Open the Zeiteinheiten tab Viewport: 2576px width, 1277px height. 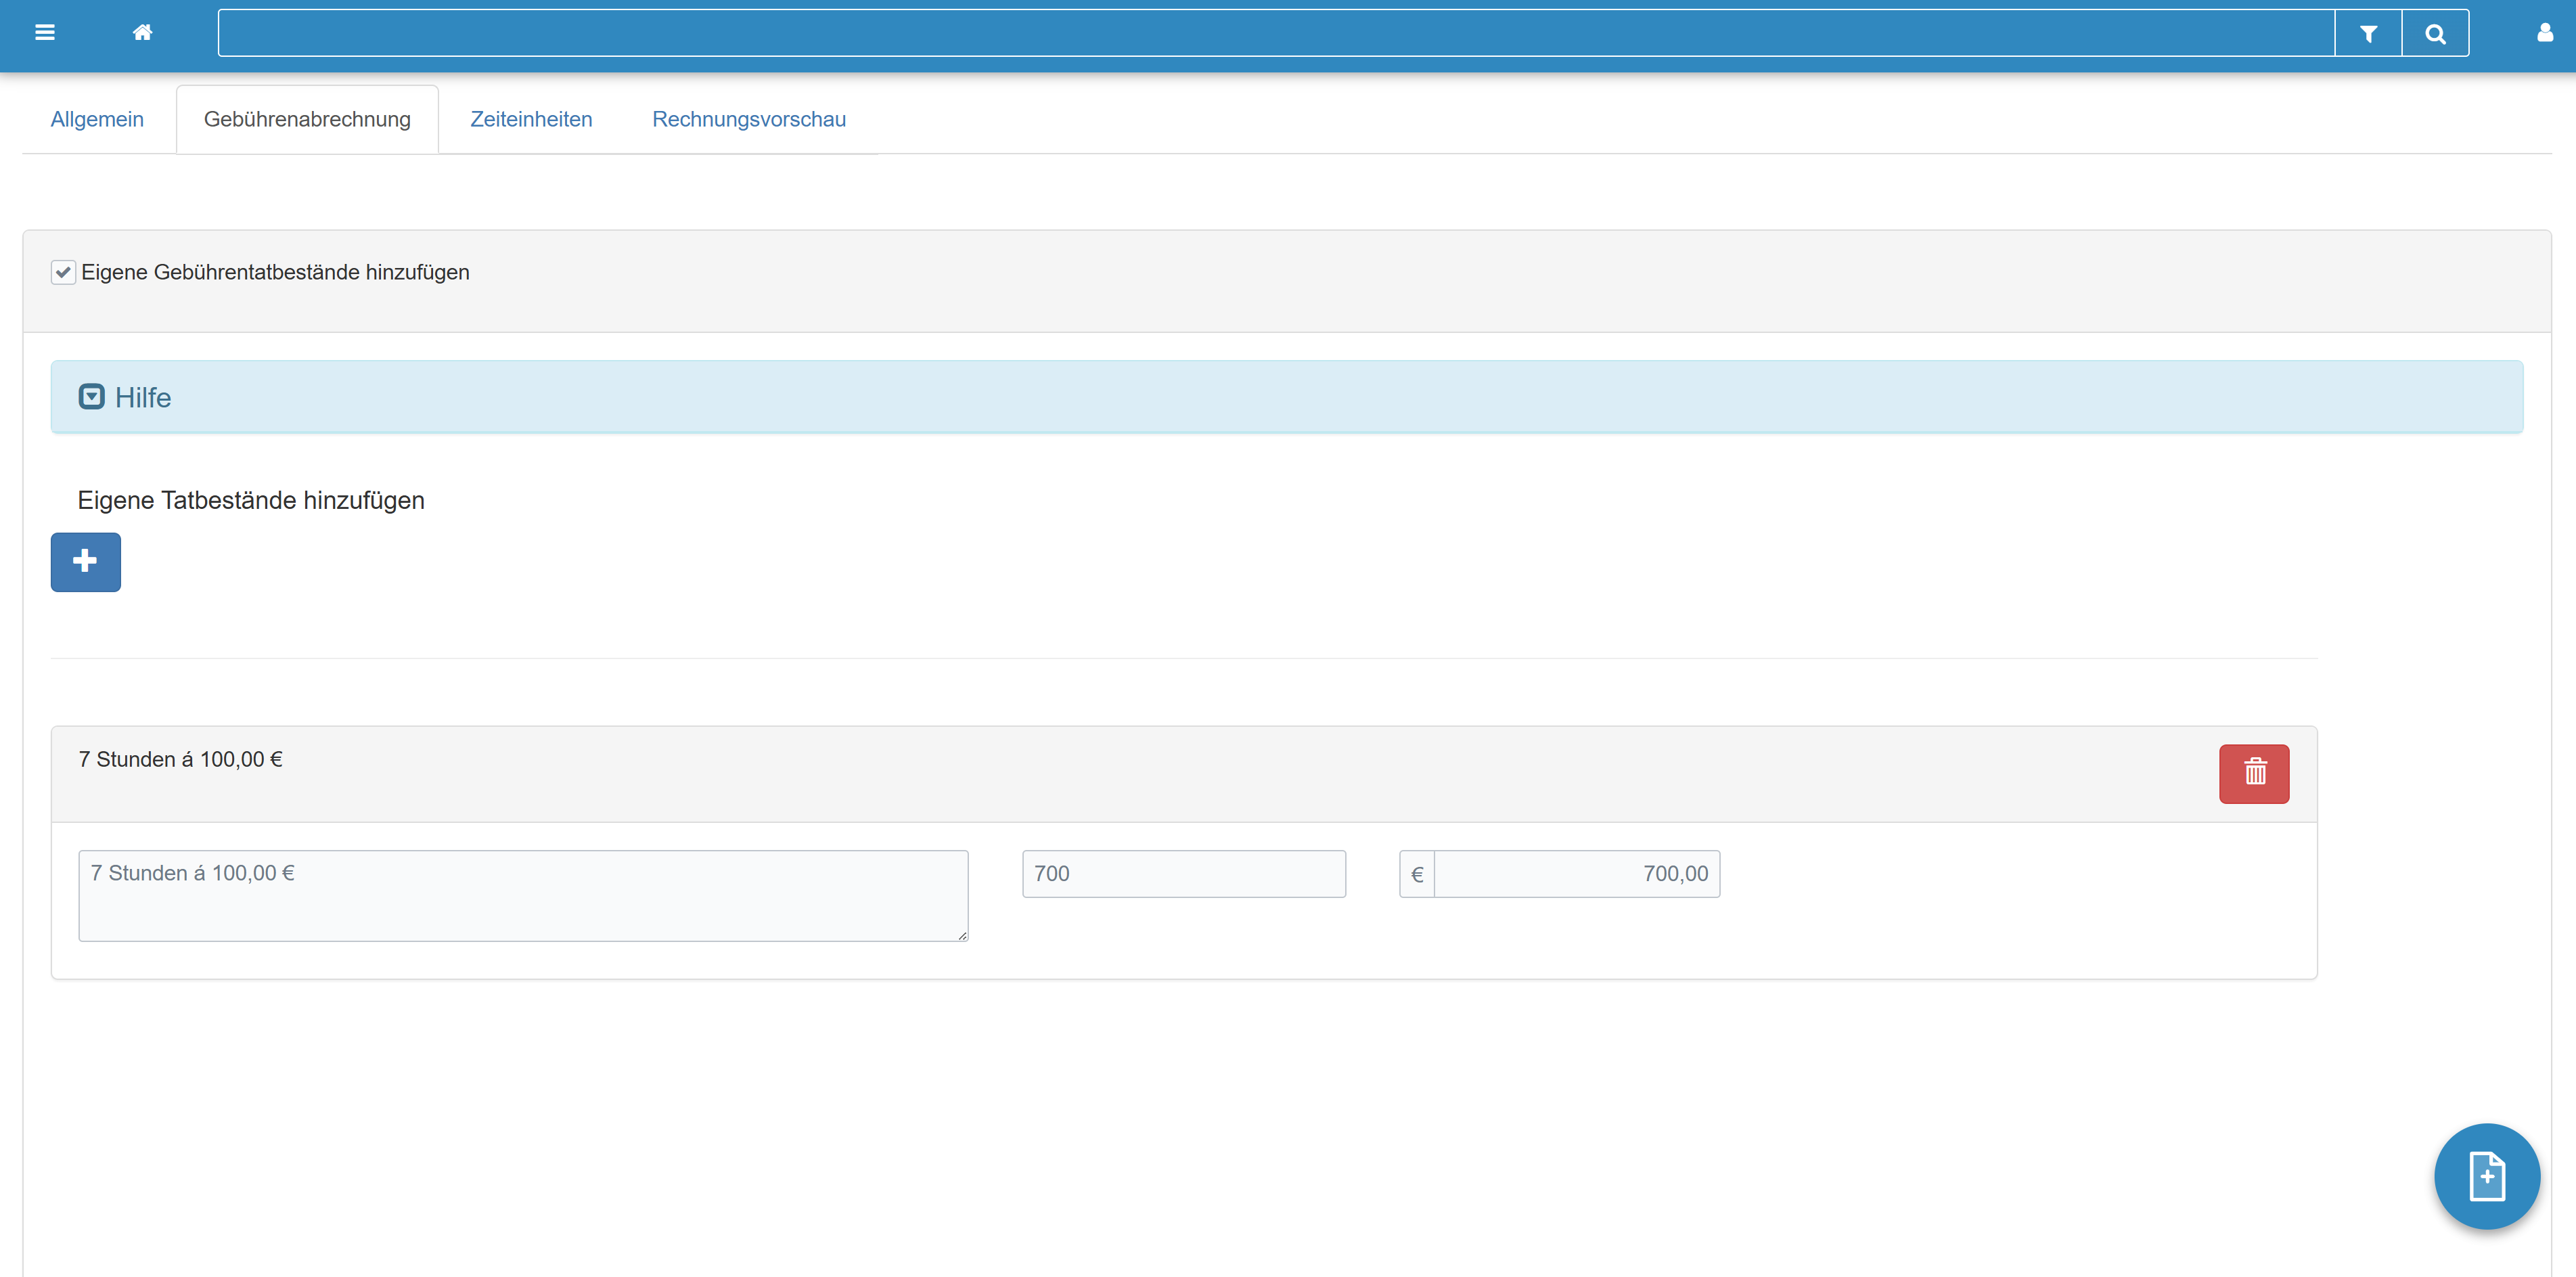[x=531, y=120]
